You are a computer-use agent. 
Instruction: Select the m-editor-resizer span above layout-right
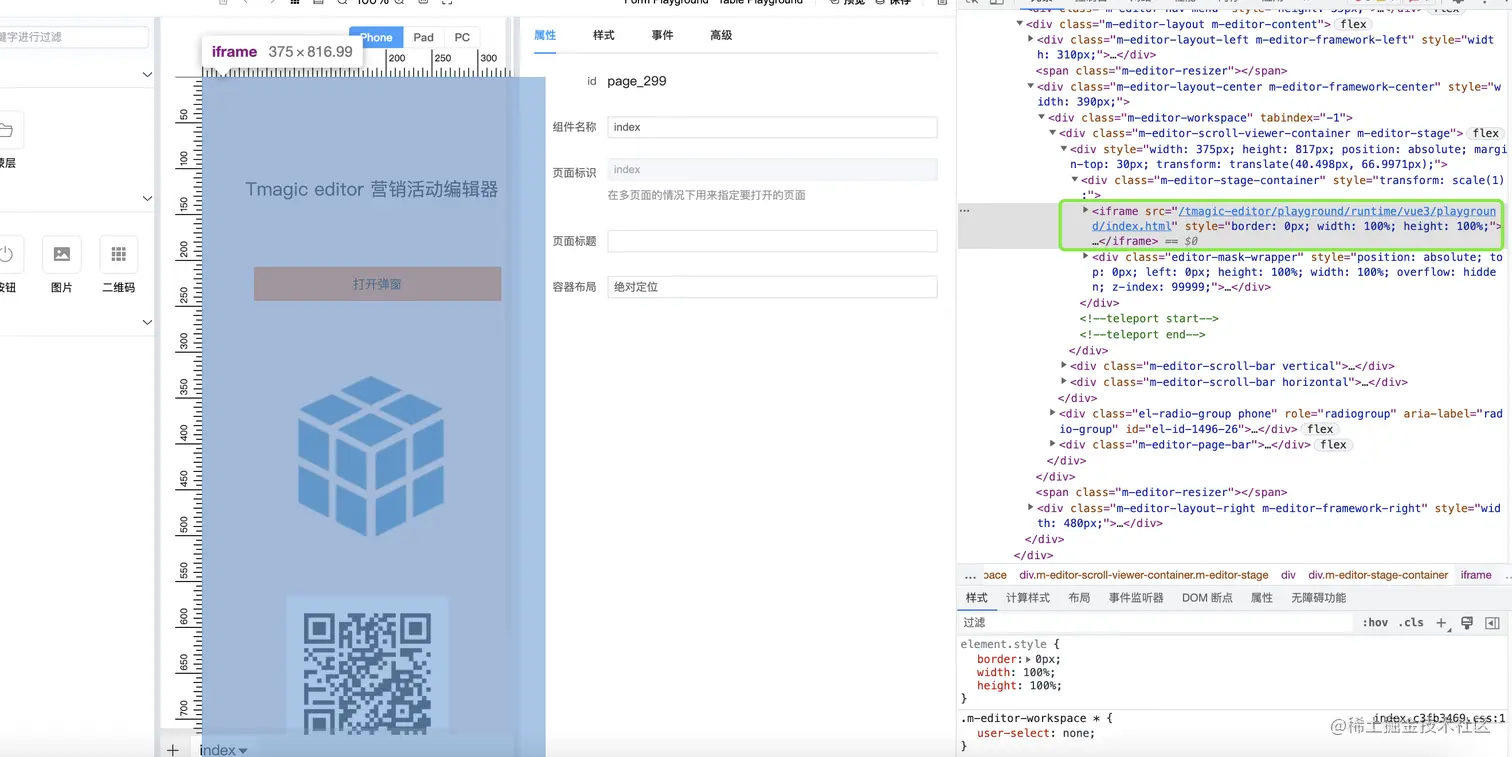coord(1161,492)
